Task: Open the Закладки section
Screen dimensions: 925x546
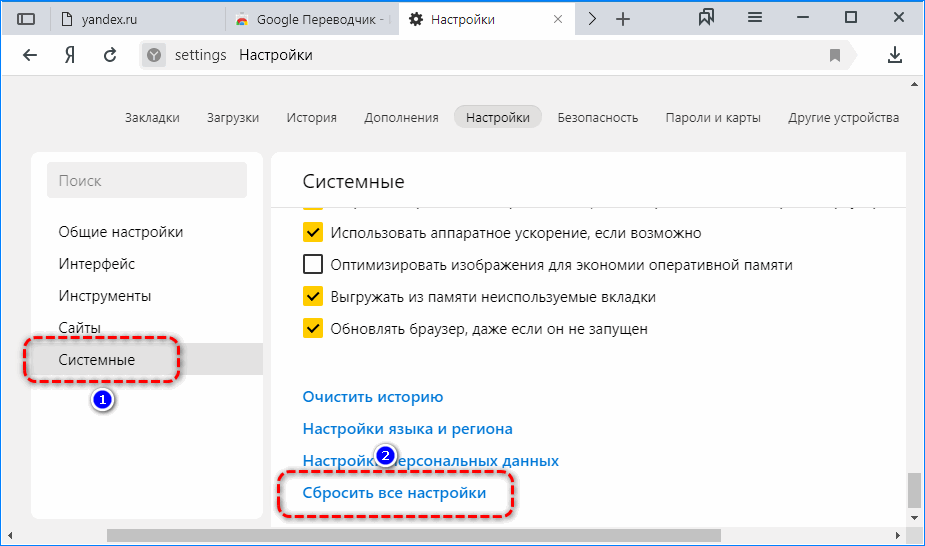Action: [152, 118]
